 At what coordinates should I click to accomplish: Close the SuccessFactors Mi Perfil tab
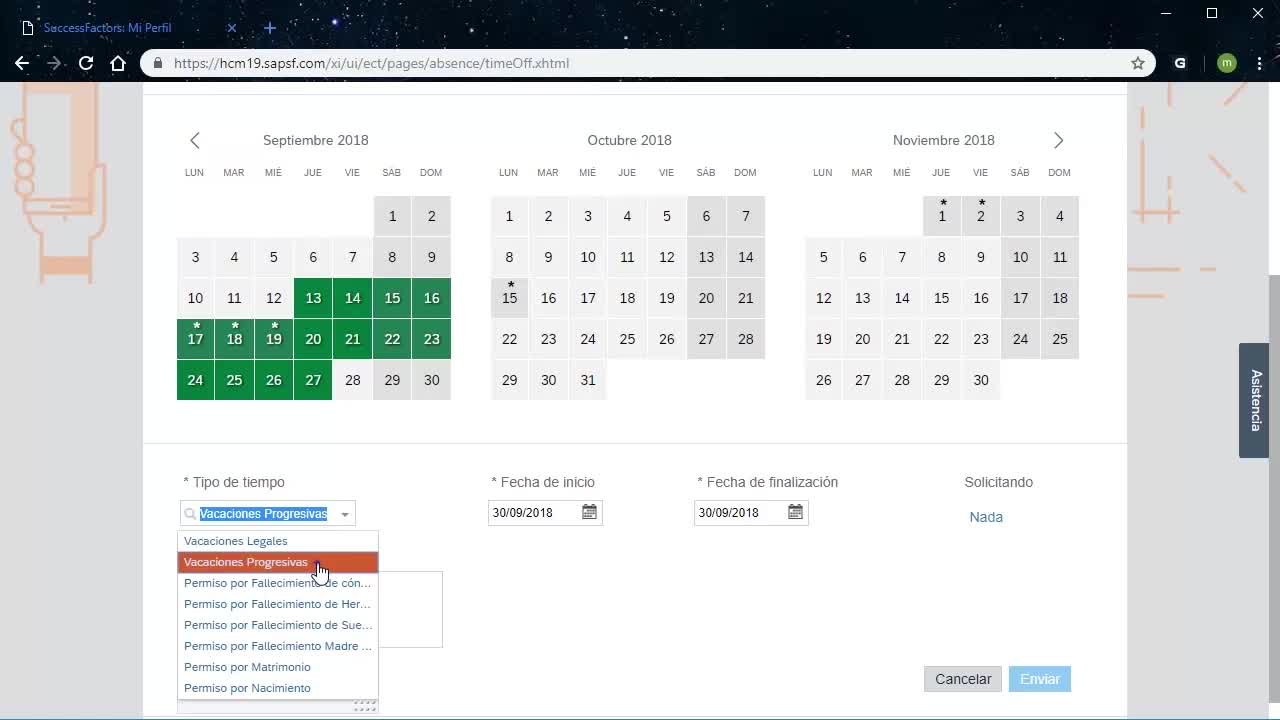click(232, 28)
